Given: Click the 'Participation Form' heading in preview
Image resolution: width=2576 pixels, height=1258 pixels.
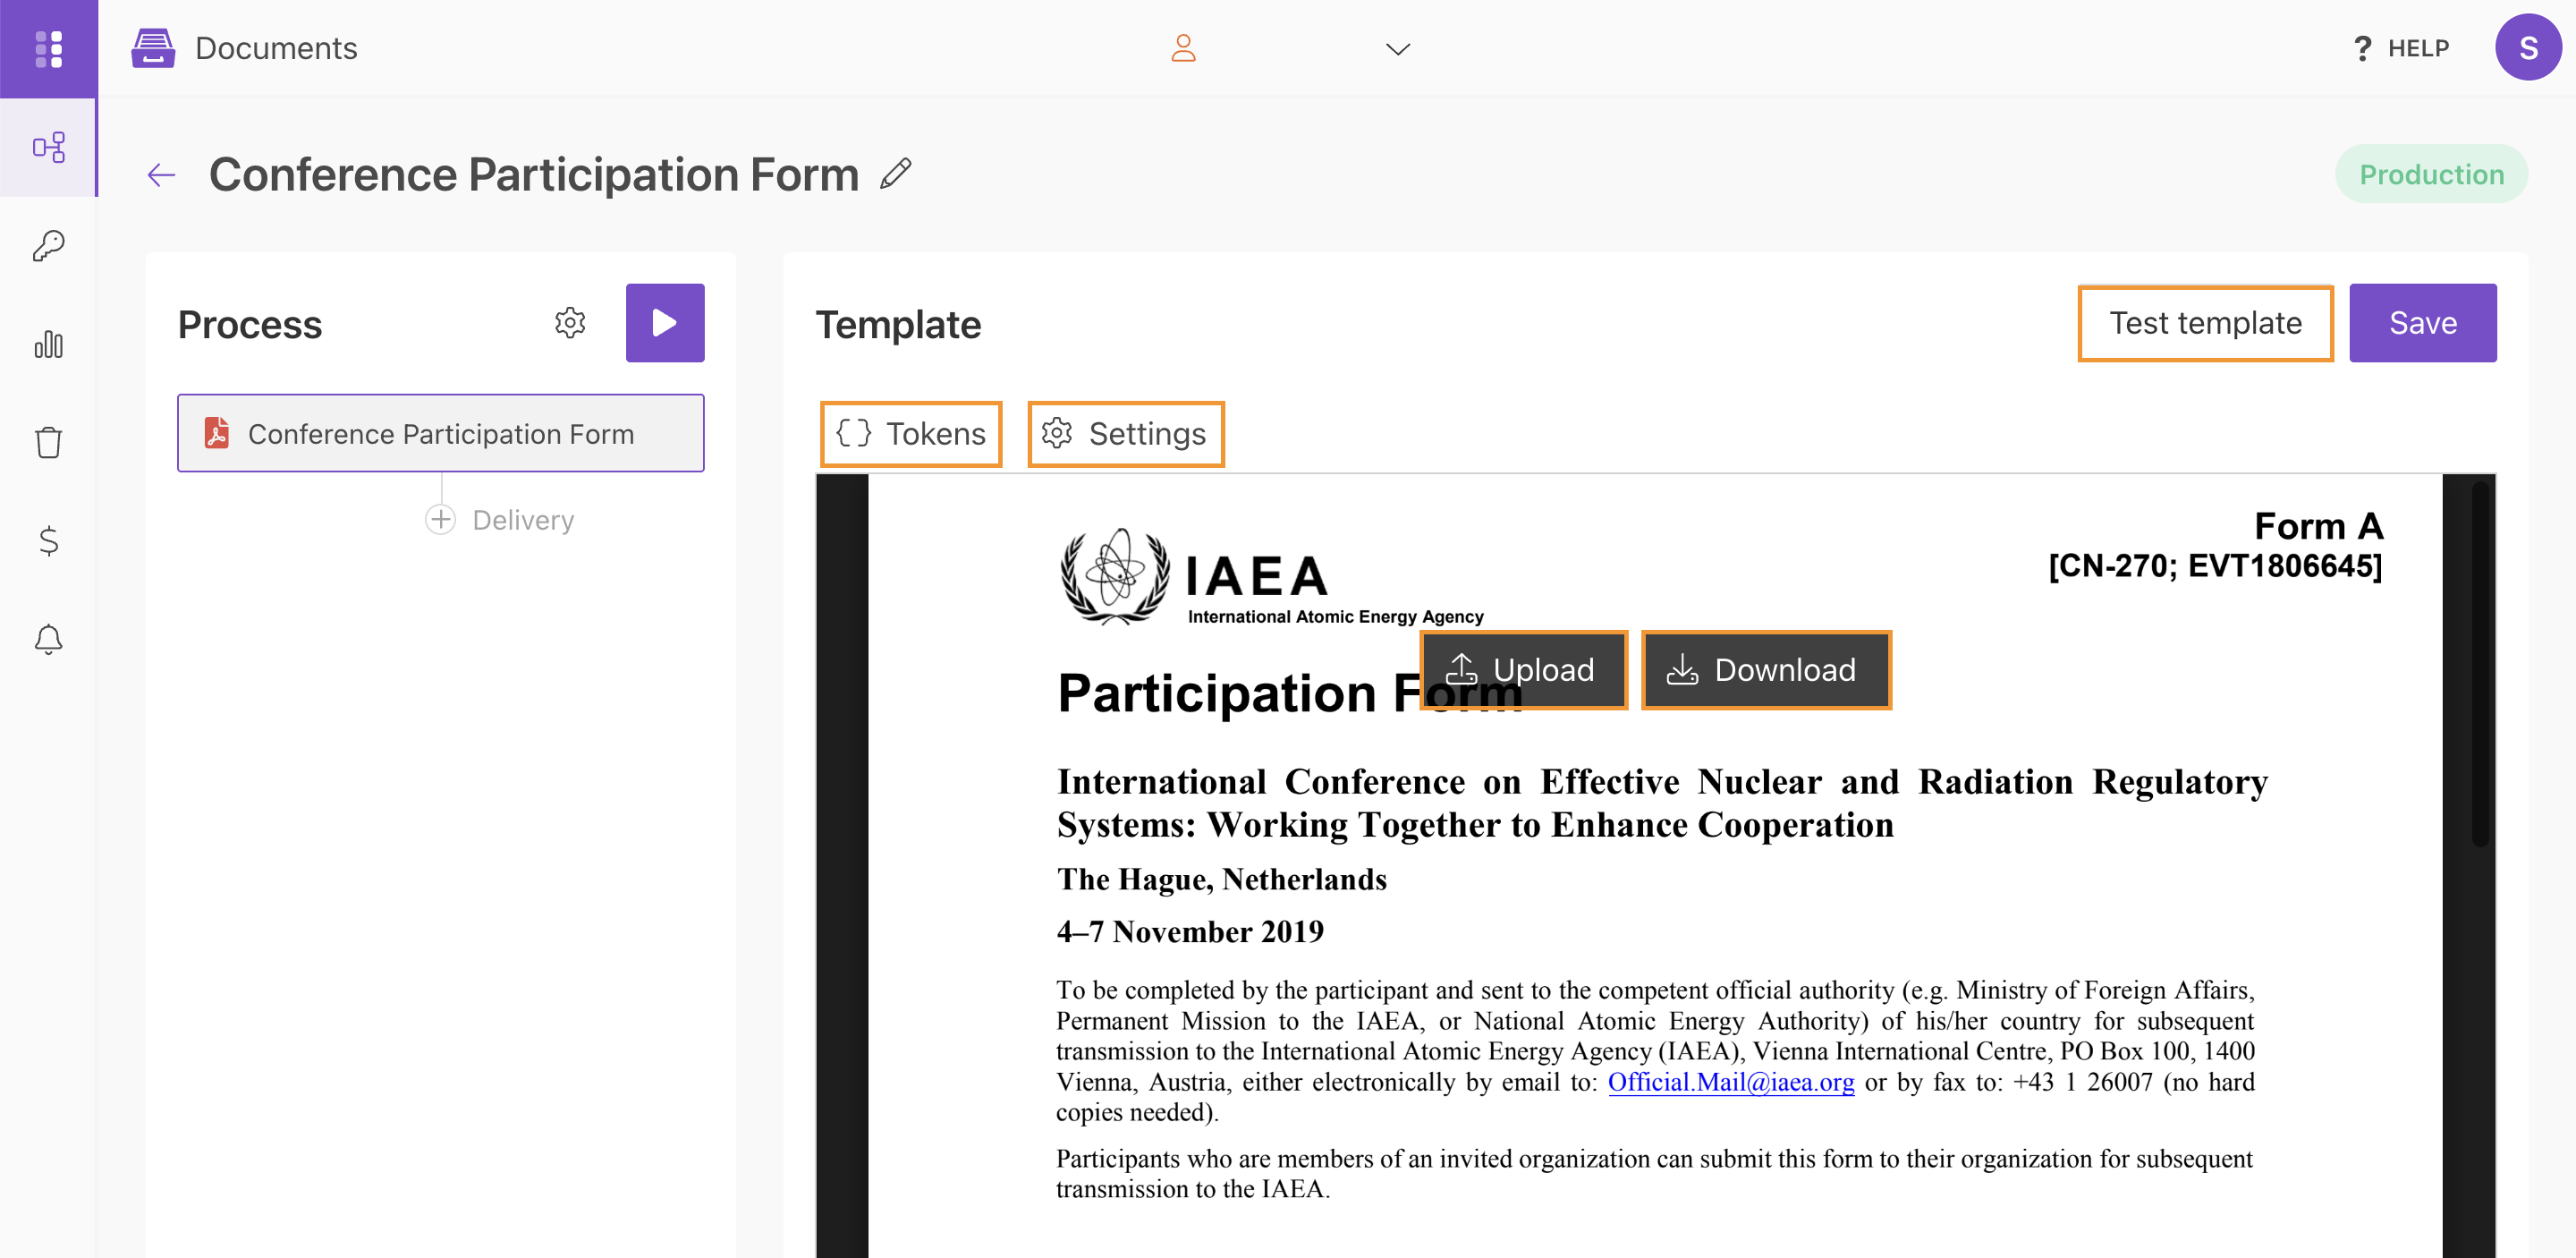Looking at the screenshot, I should 1290,694.
